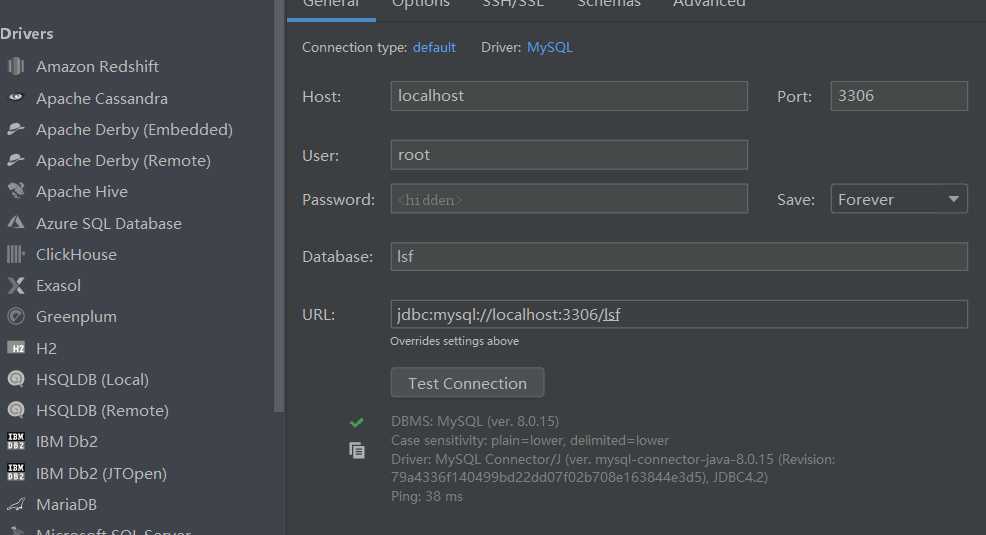Image resolution: width=986 pixels, height=535 pixels.
Task: Click the Greenplum circle icon
Action: coord(16,316)
